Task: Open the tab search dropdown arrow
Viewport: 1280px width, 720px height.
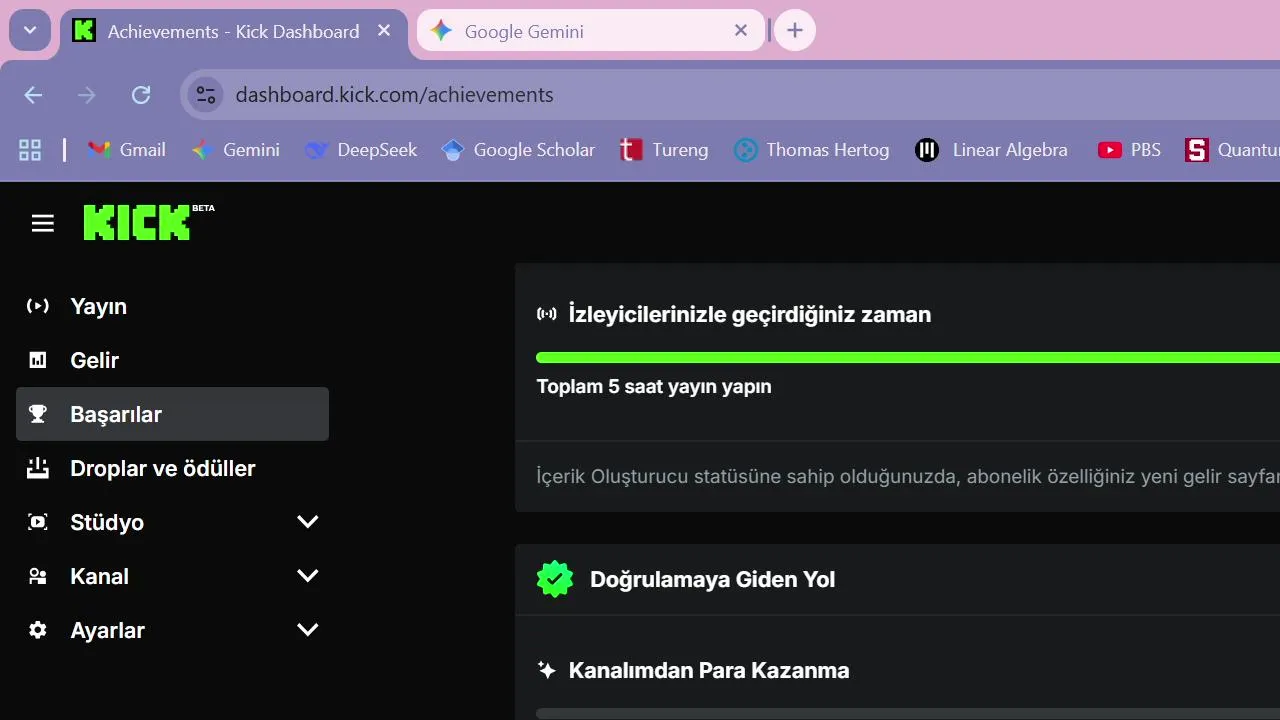Action: (x=30, y=31)
